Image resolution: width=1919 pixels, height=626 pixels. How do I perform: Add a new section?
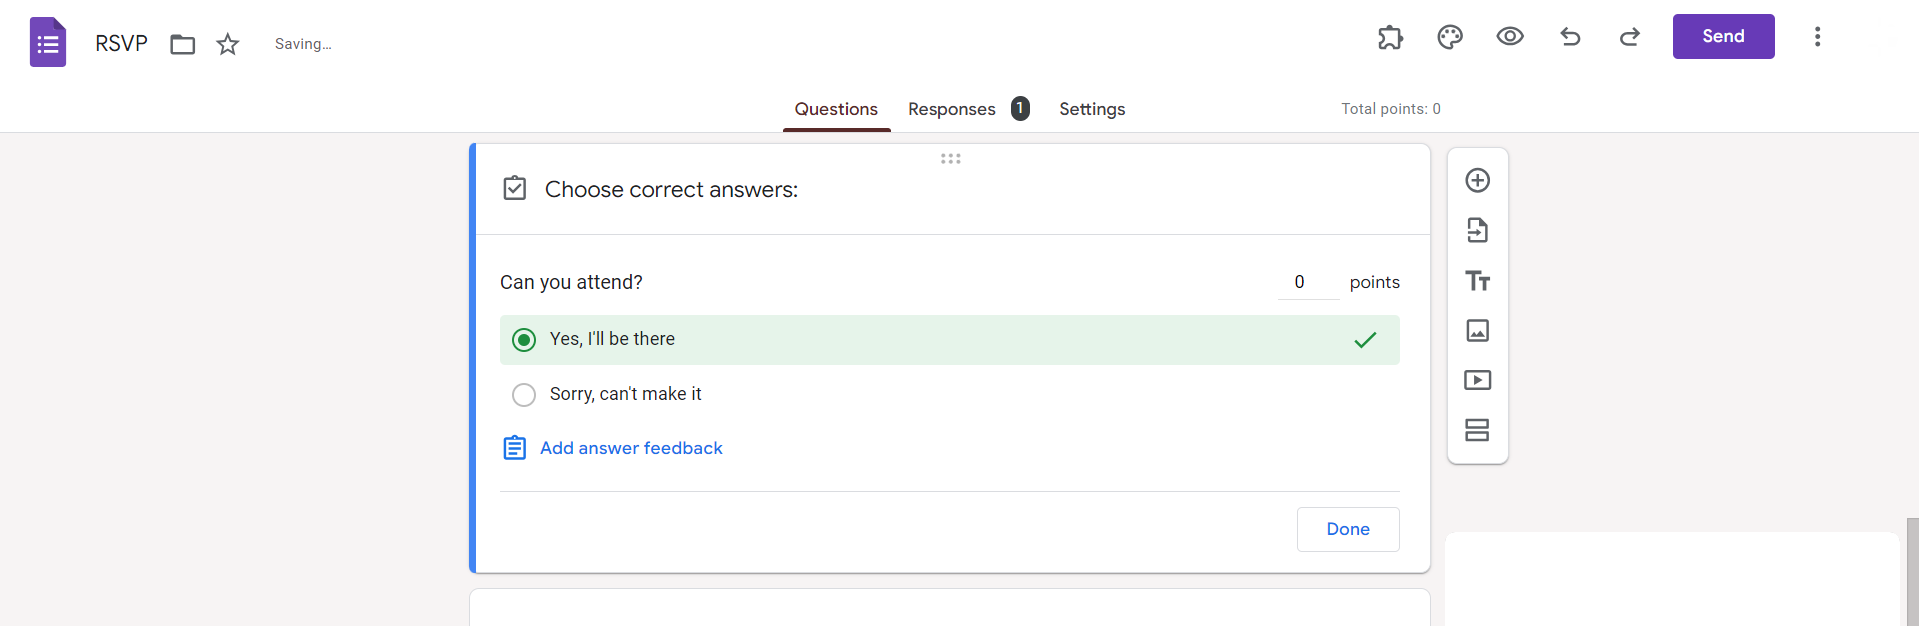point(1477,430)
